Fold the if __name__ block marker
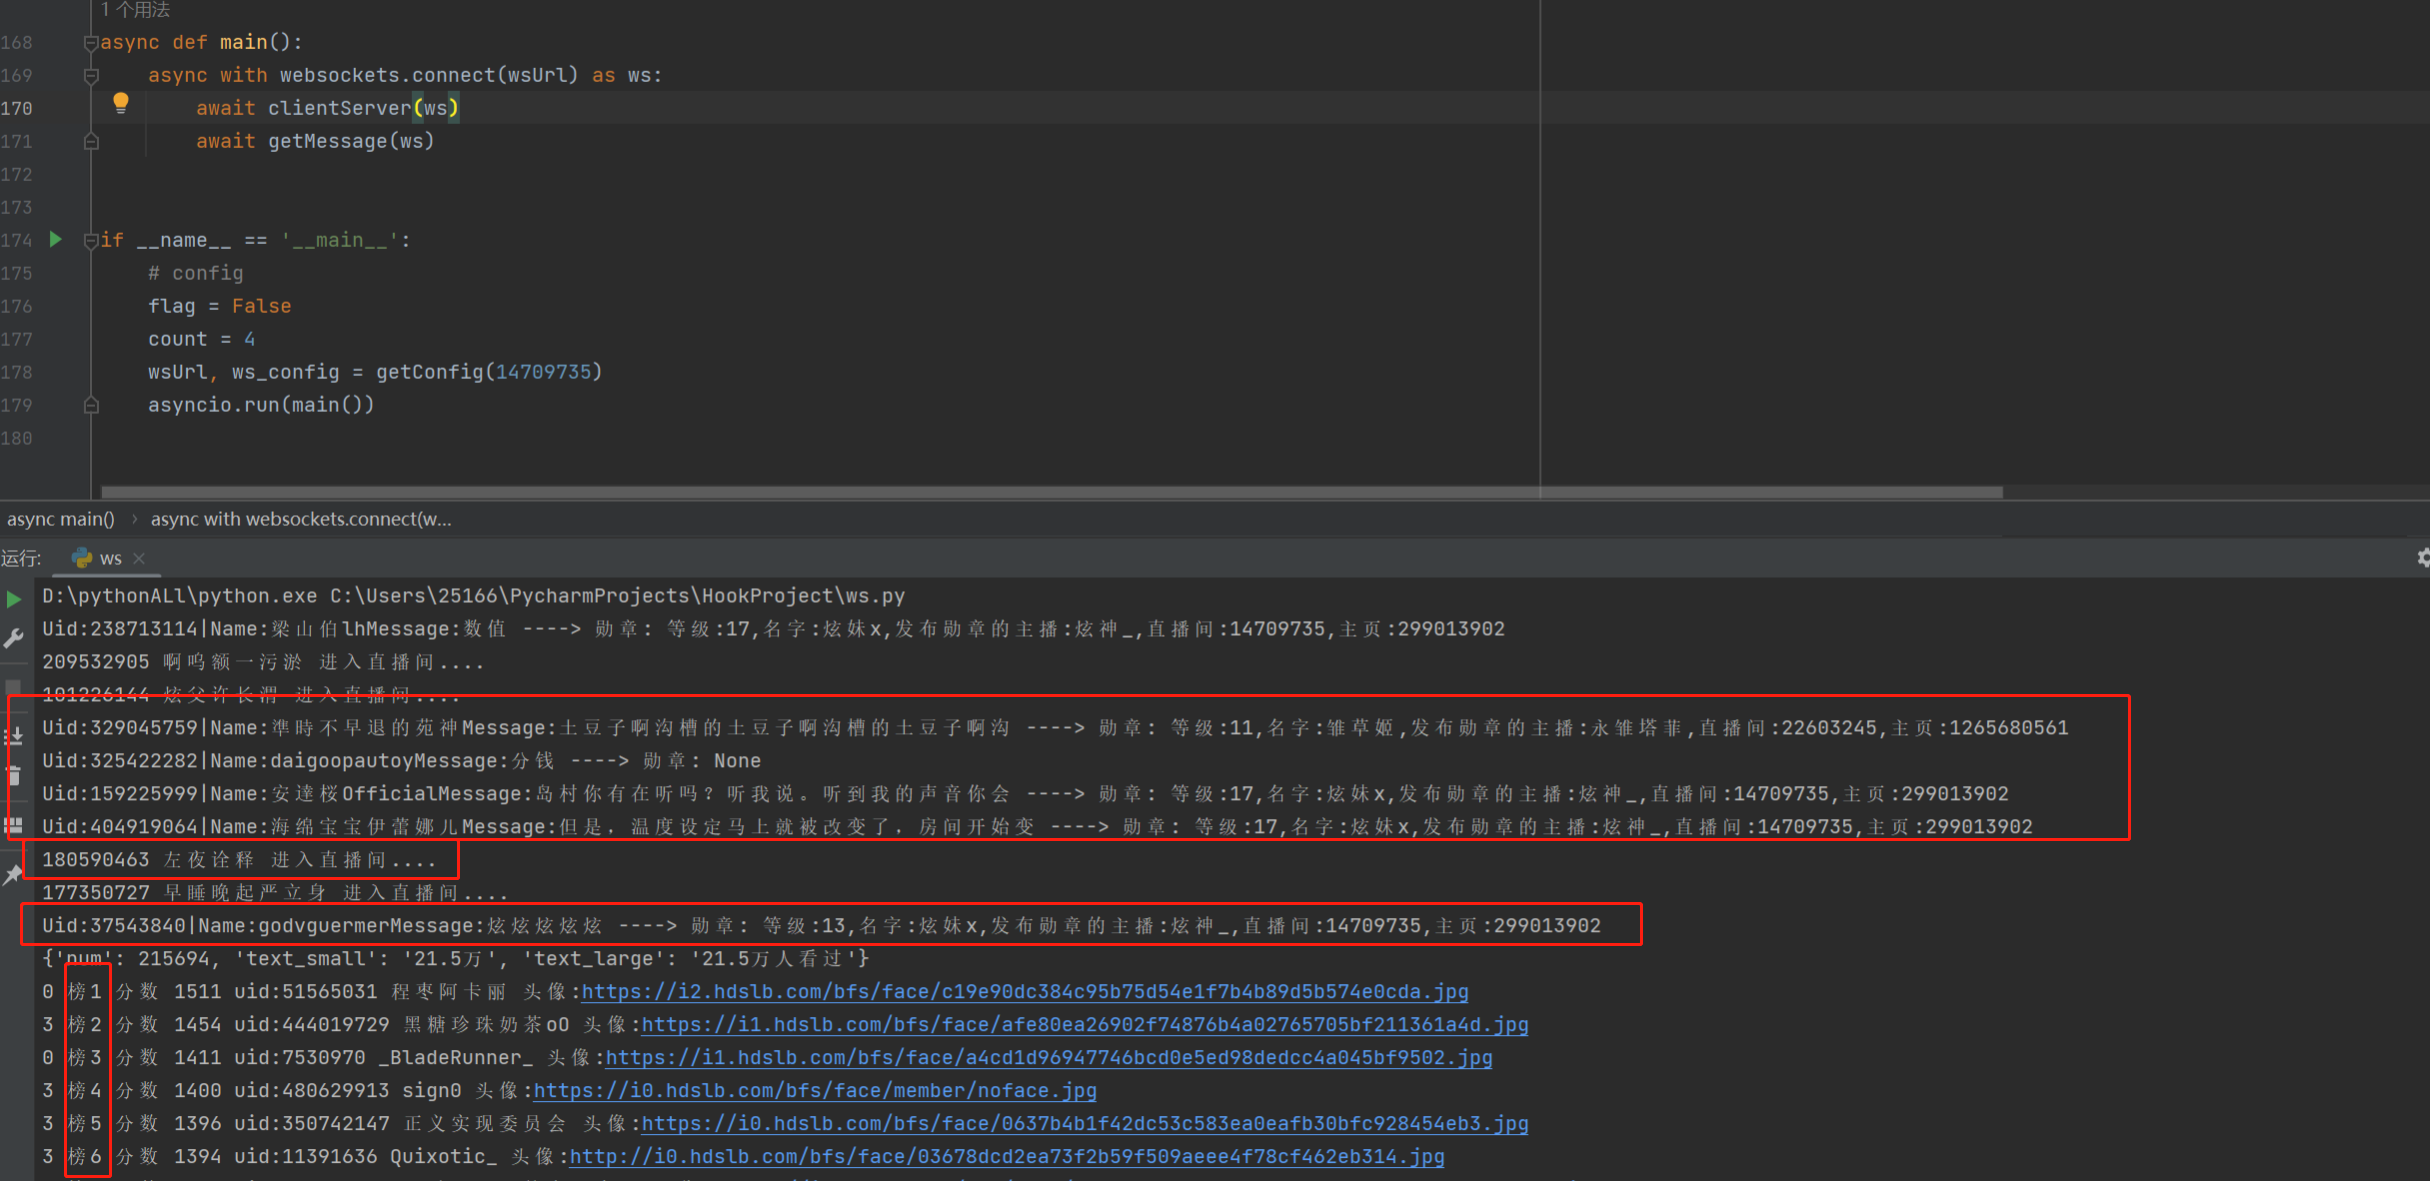The height and width of the screenshot is (1181, 2430). pyautogui.click(x=91, y=240)
